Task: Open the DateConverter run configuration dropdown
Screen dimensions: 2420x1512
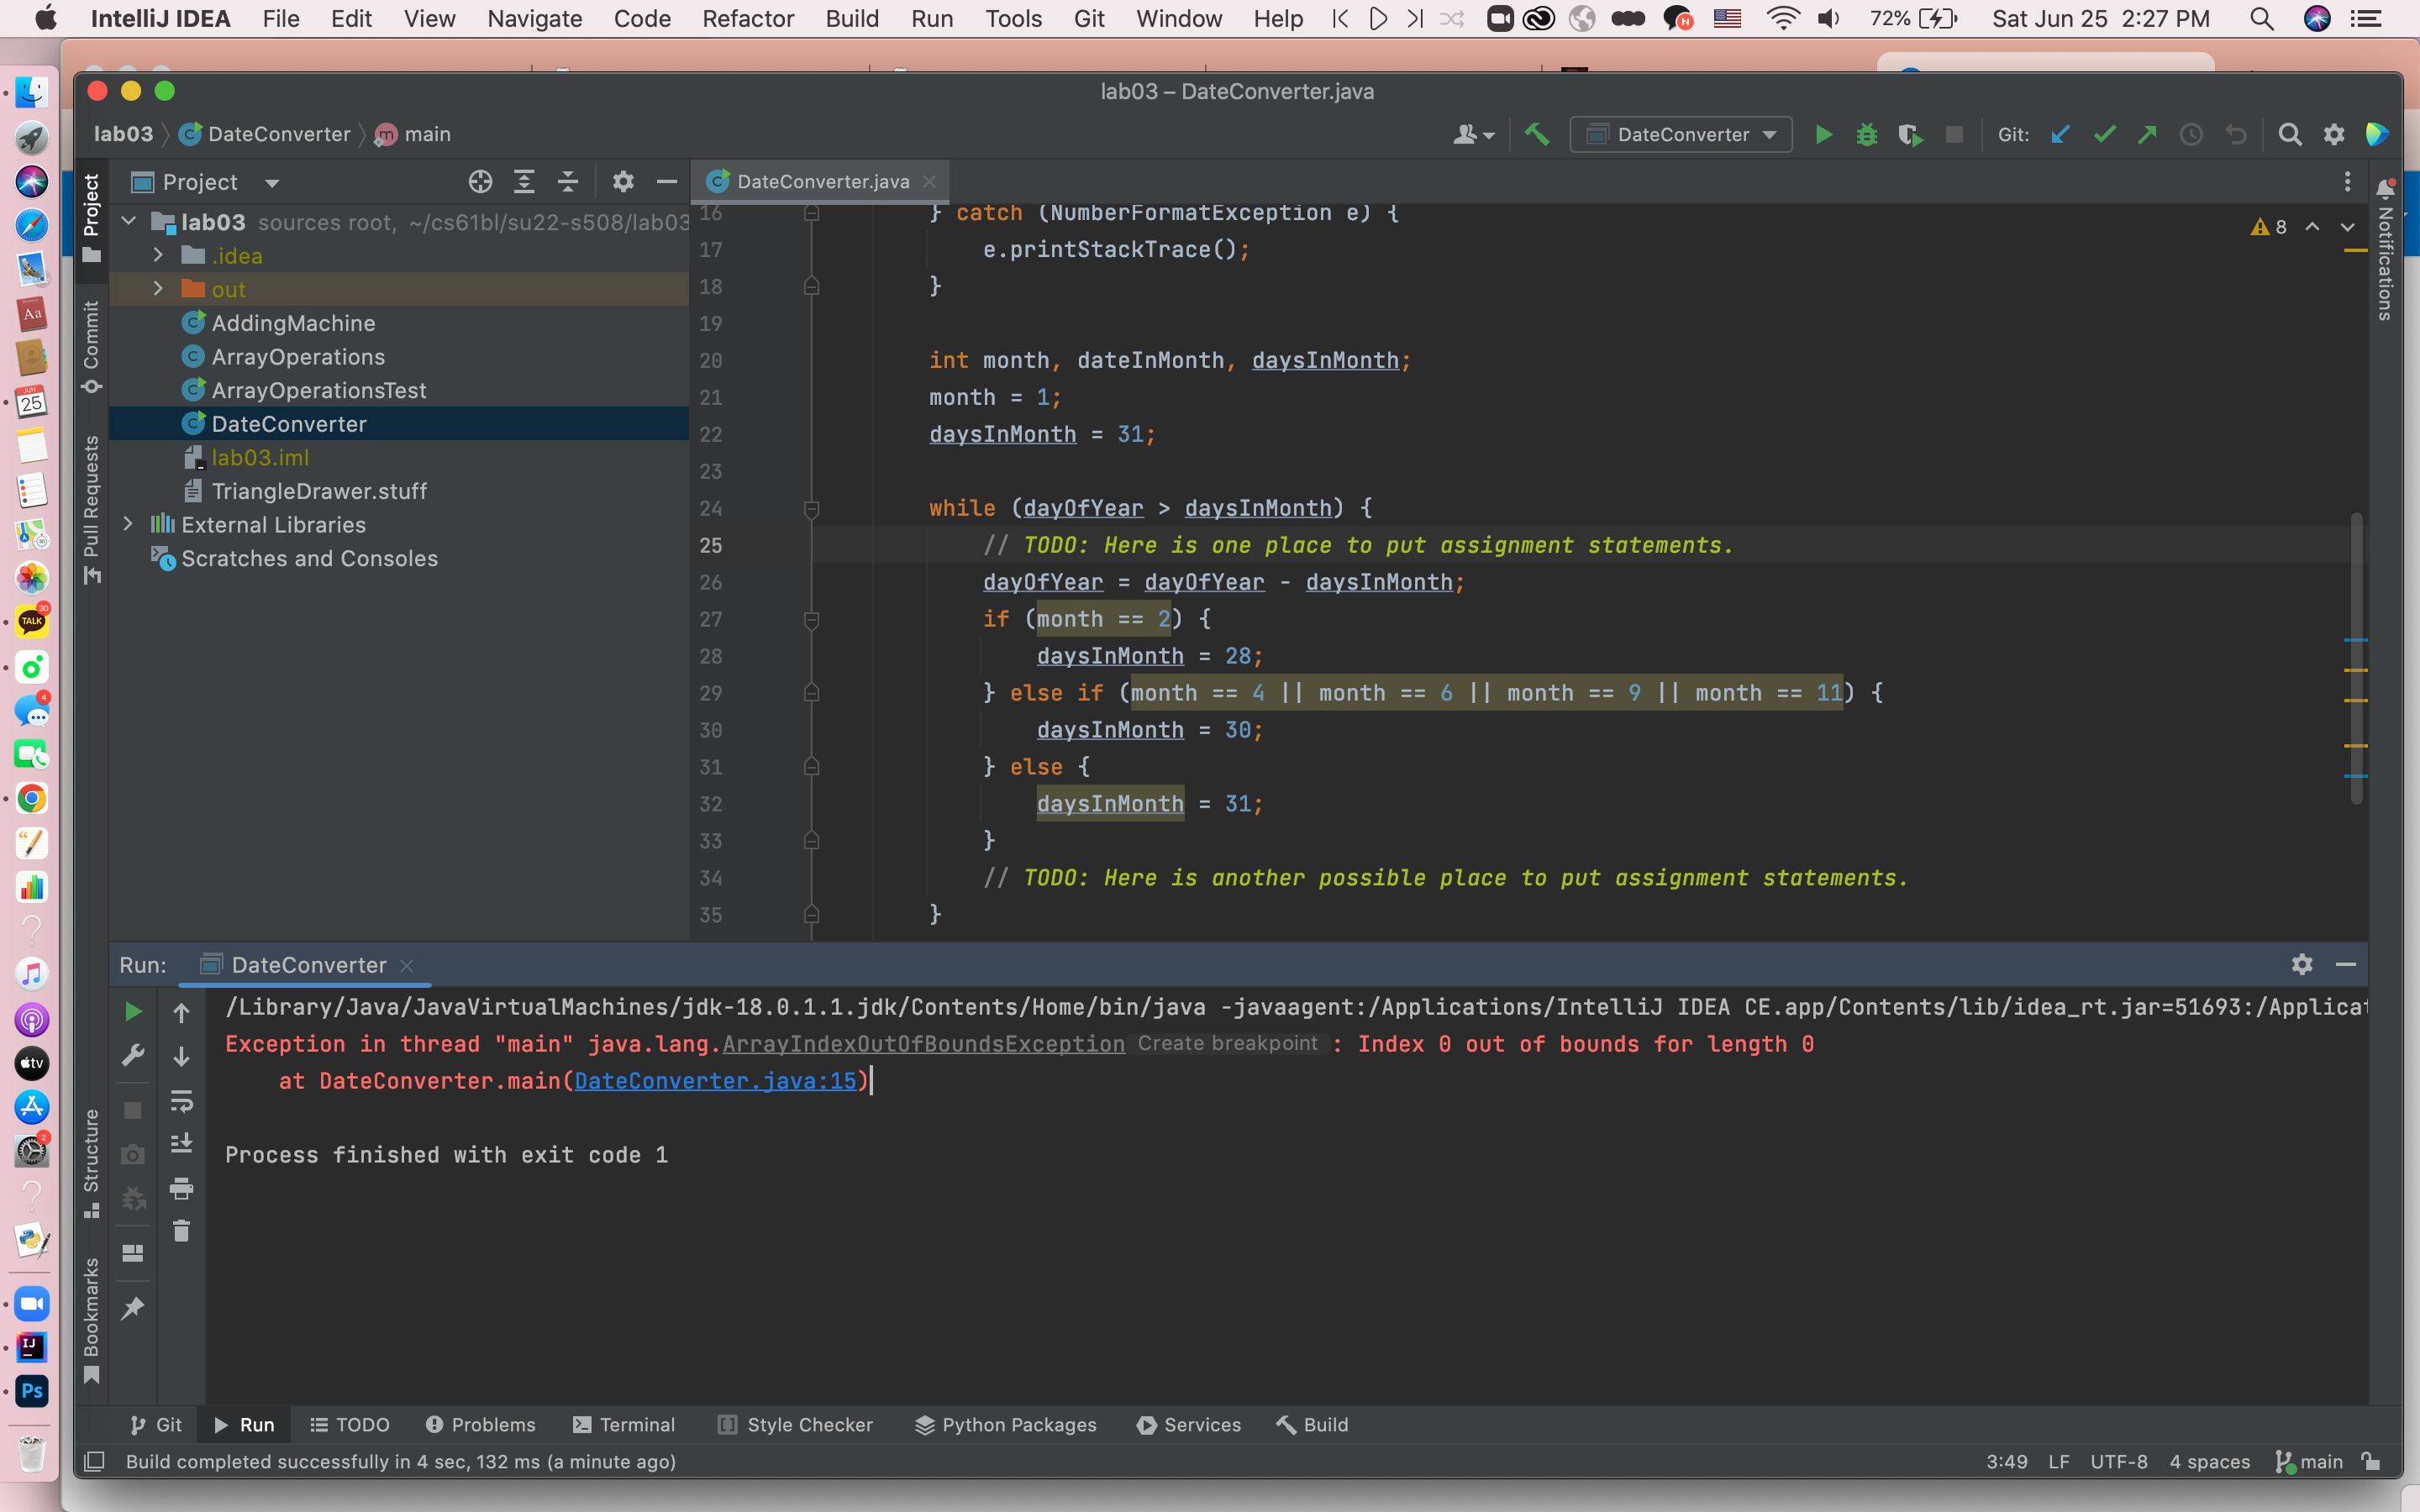Action: click(x=1681, y=134)
